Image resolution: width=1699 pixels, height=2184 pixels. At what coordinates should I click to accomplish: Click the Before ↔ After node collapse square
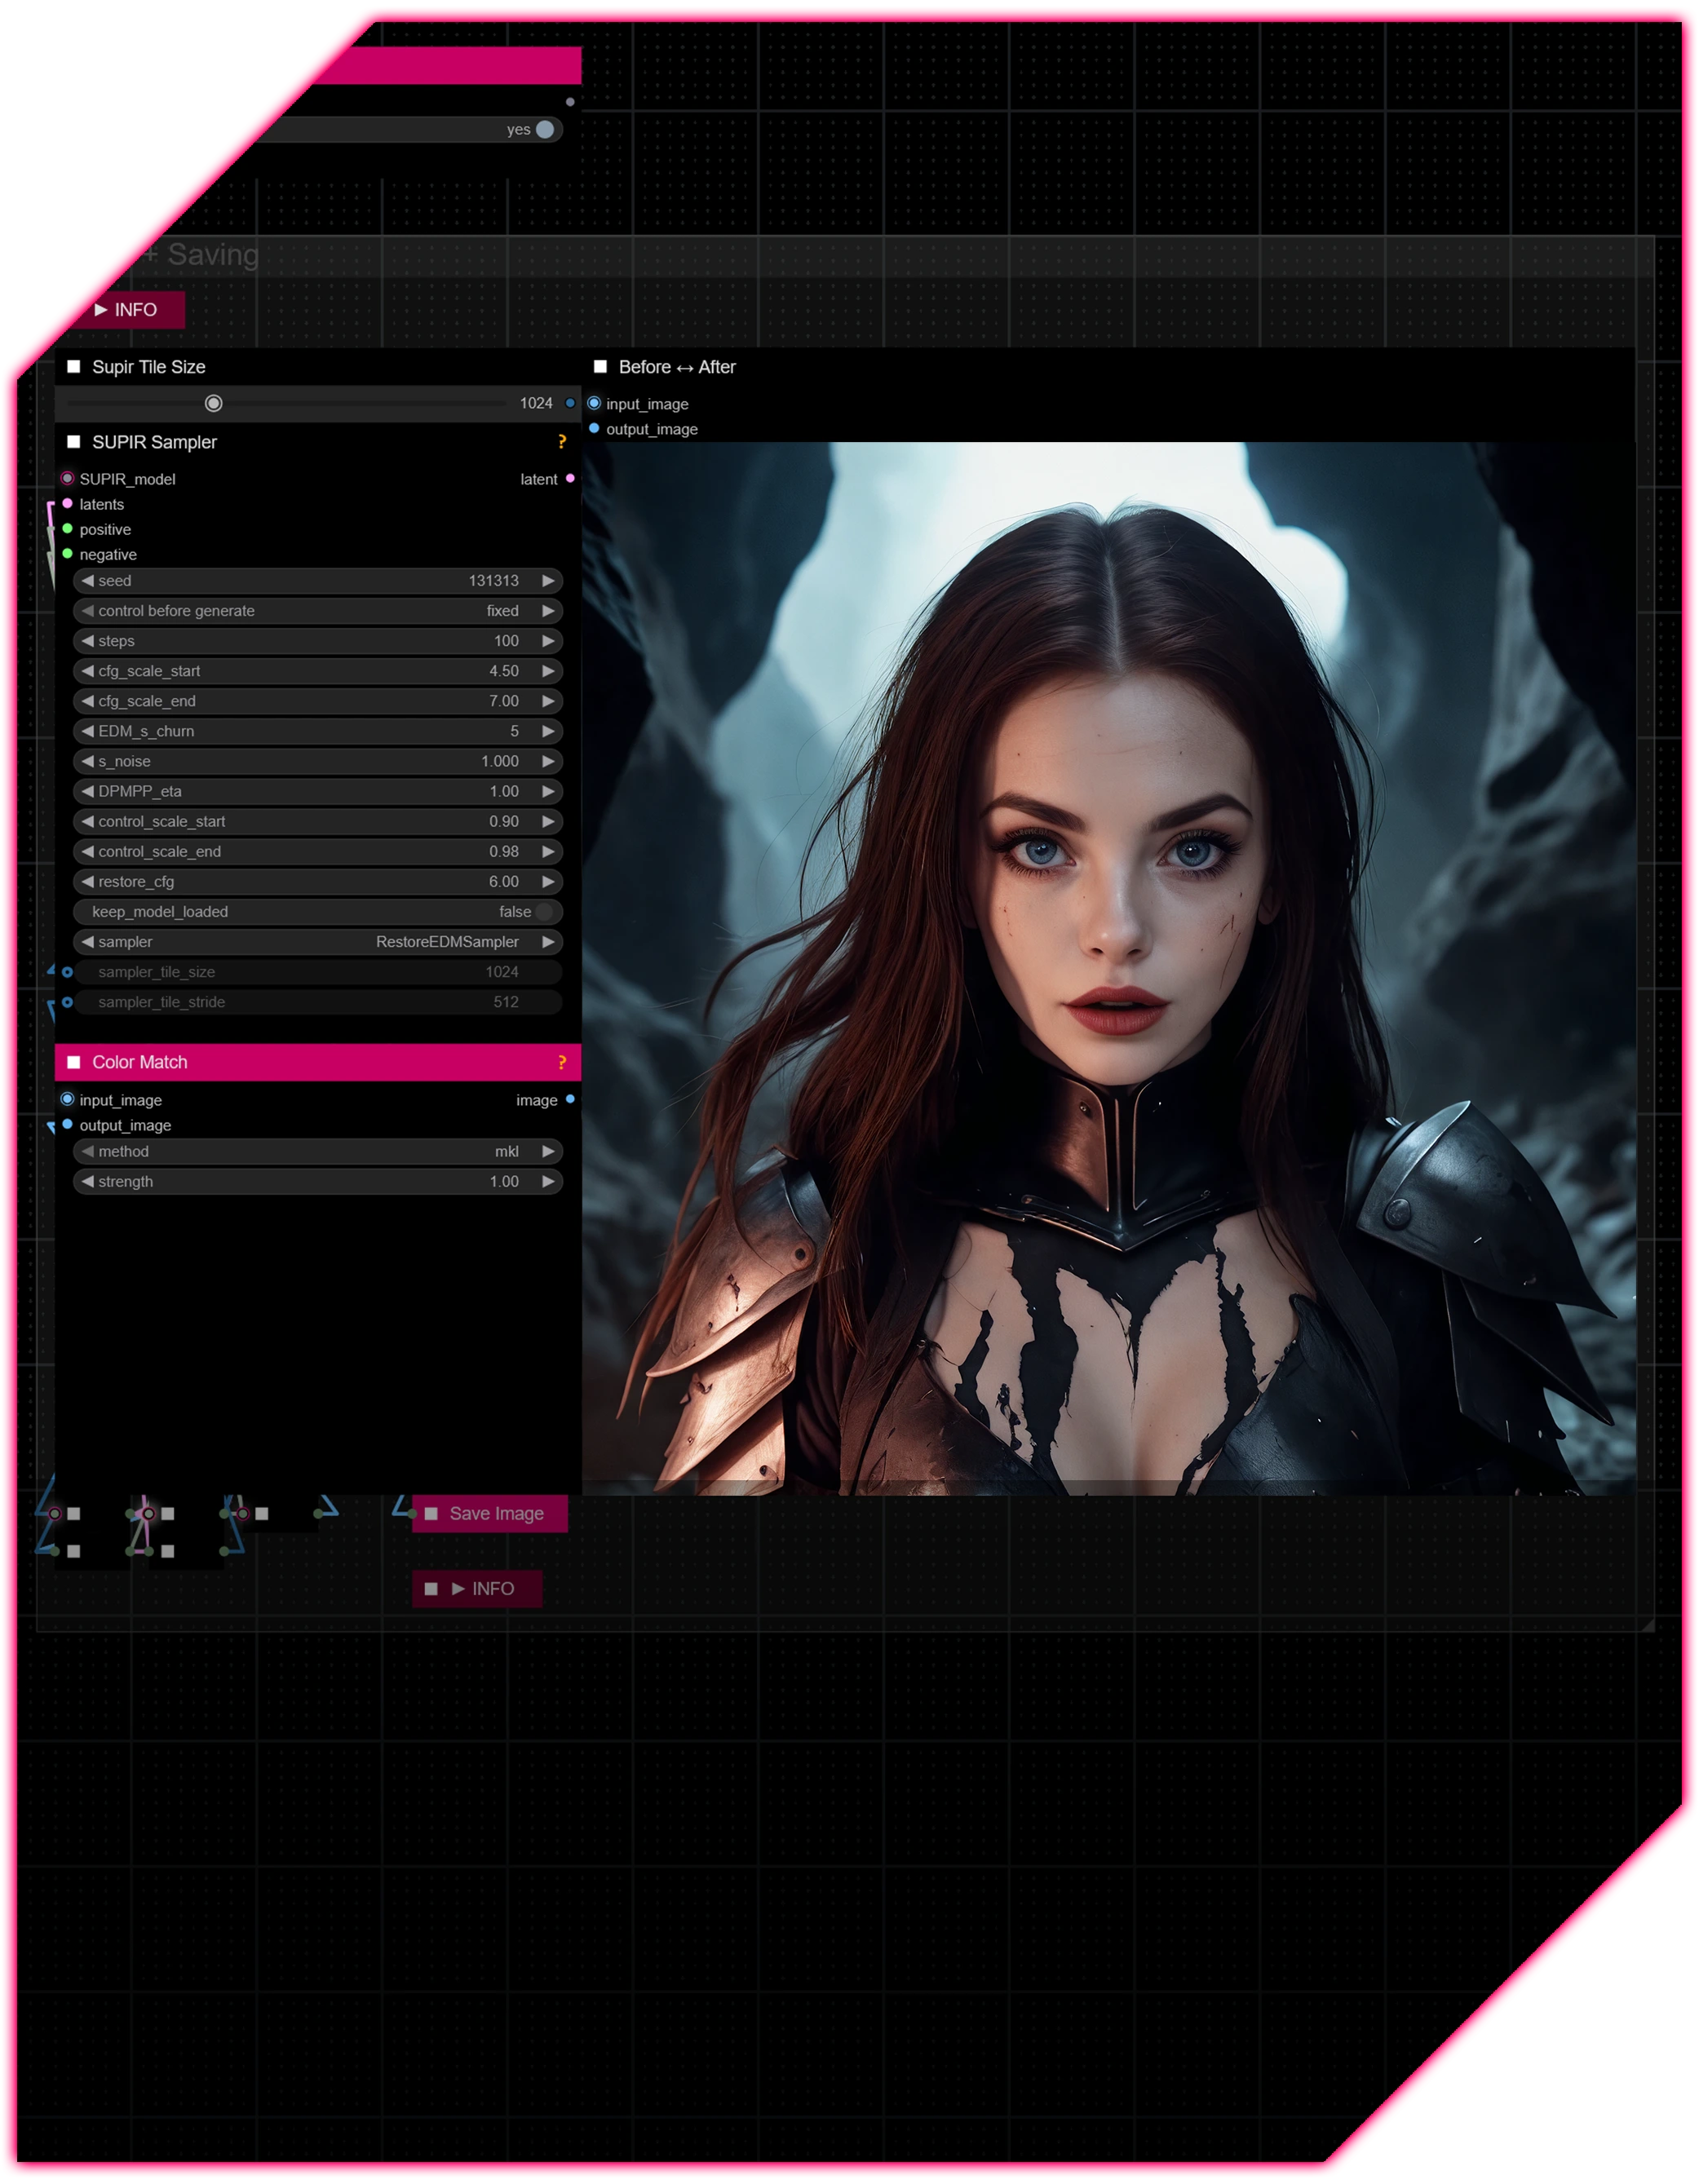[600, 367]
